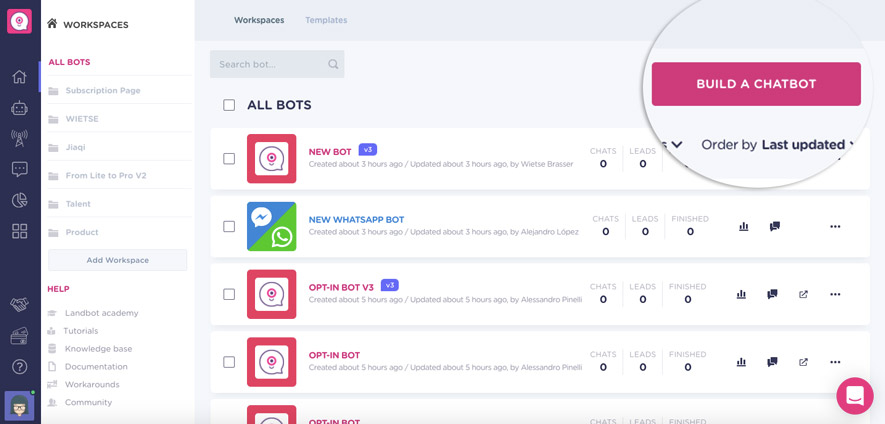
Task: Open Landbot academy help link
Action: (101, 313)
